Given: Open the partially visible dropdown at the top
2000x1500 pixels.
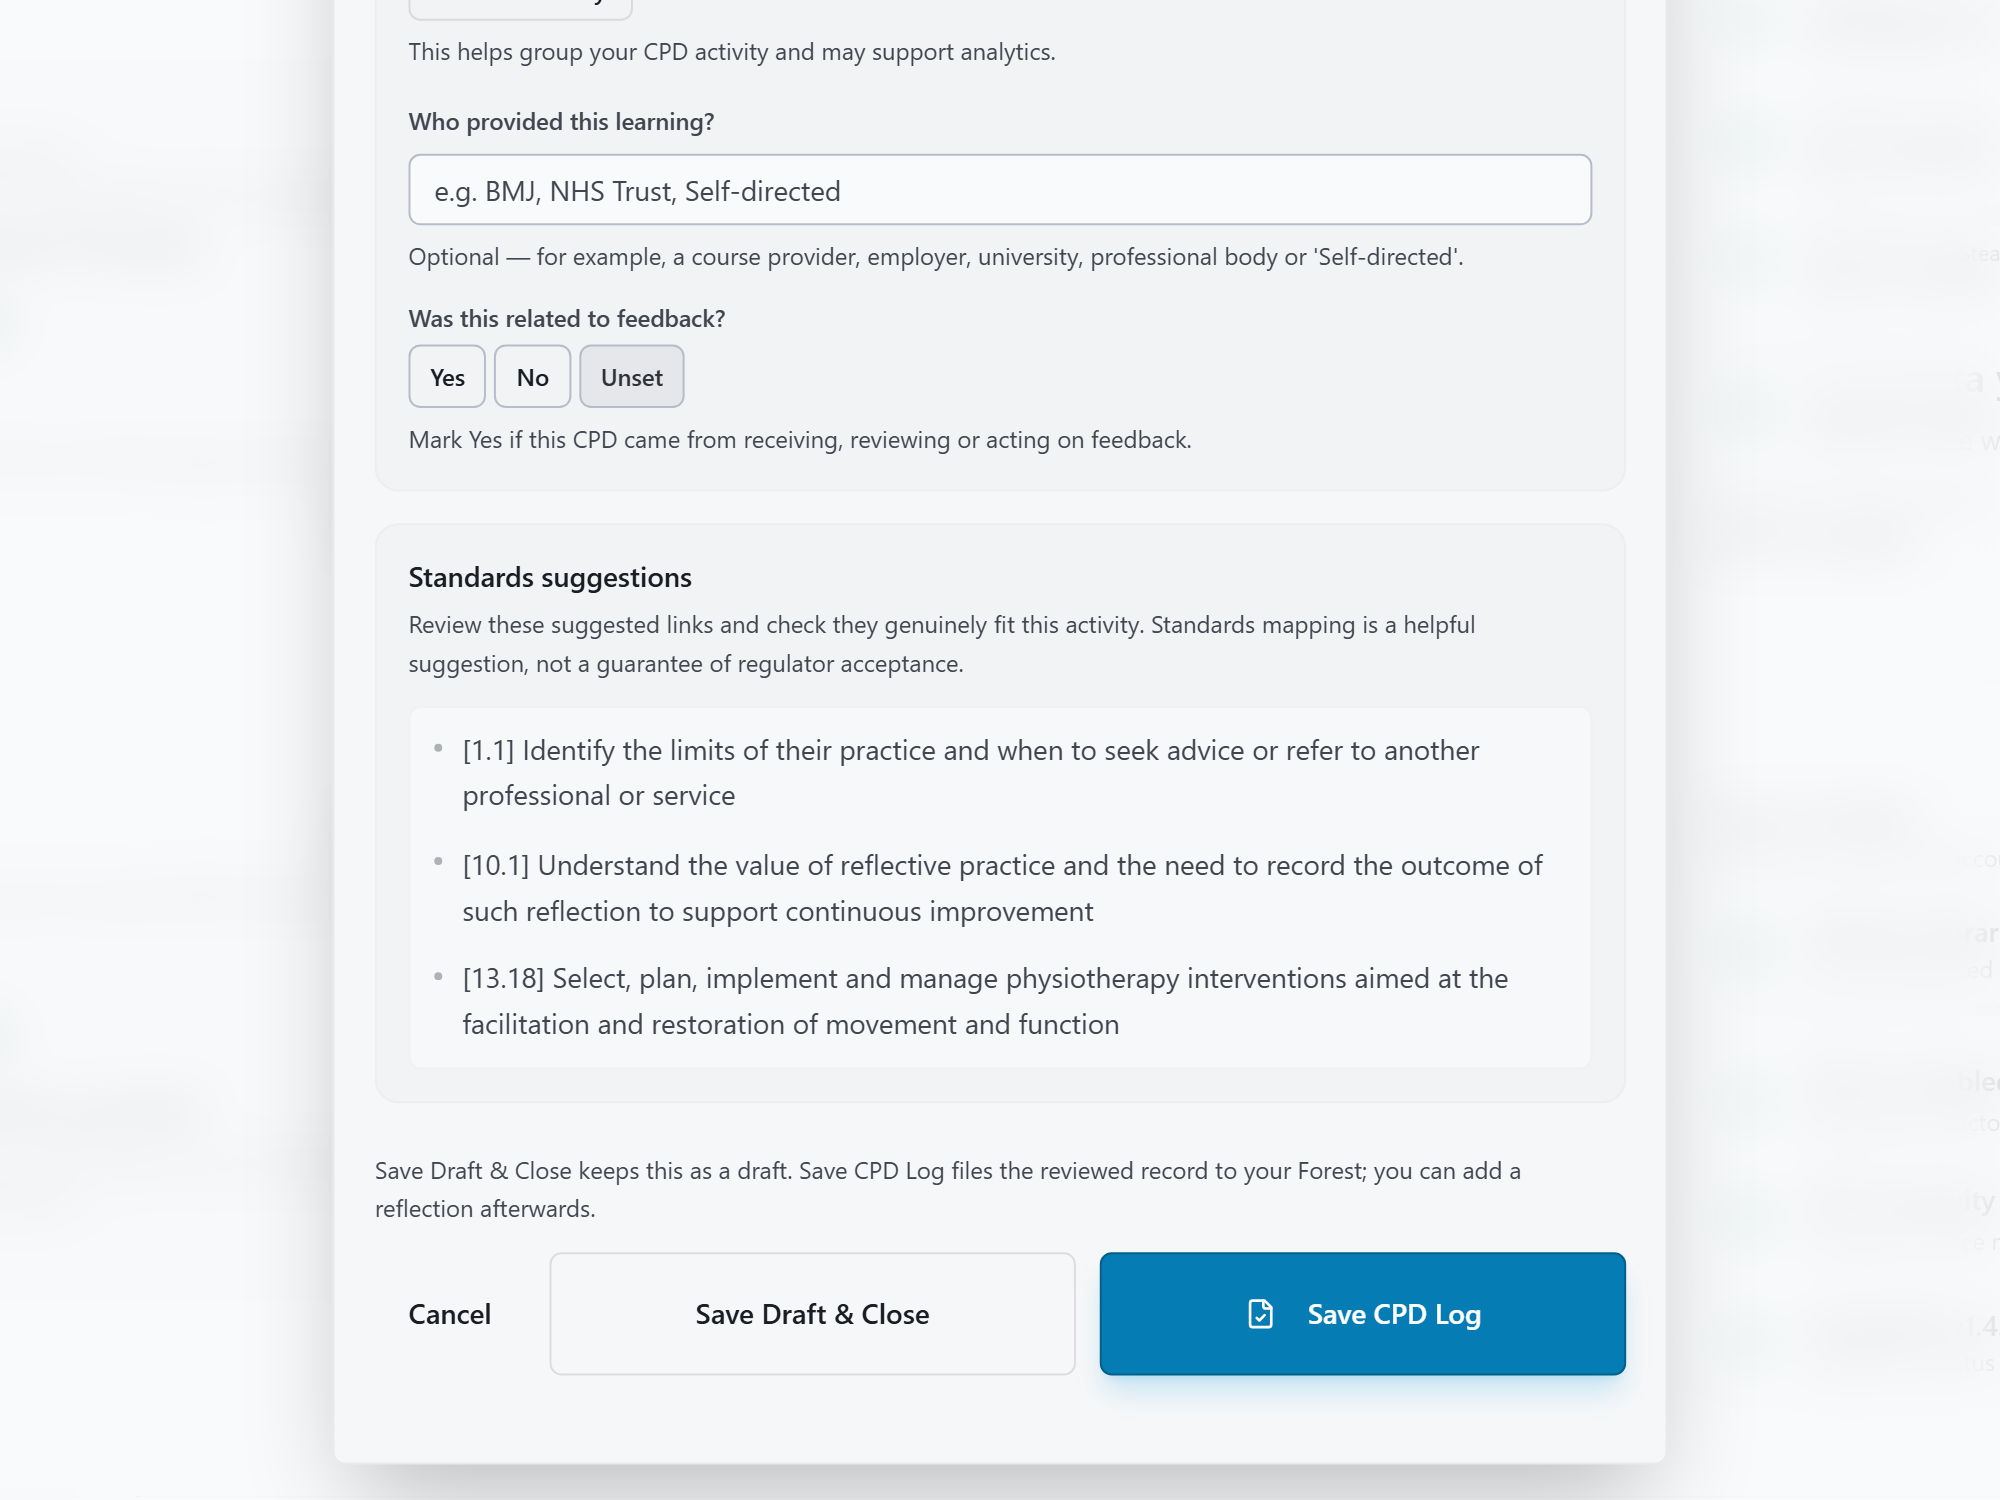Looking at the screenshot, I should pyautogui.click(x=520, y=8).
